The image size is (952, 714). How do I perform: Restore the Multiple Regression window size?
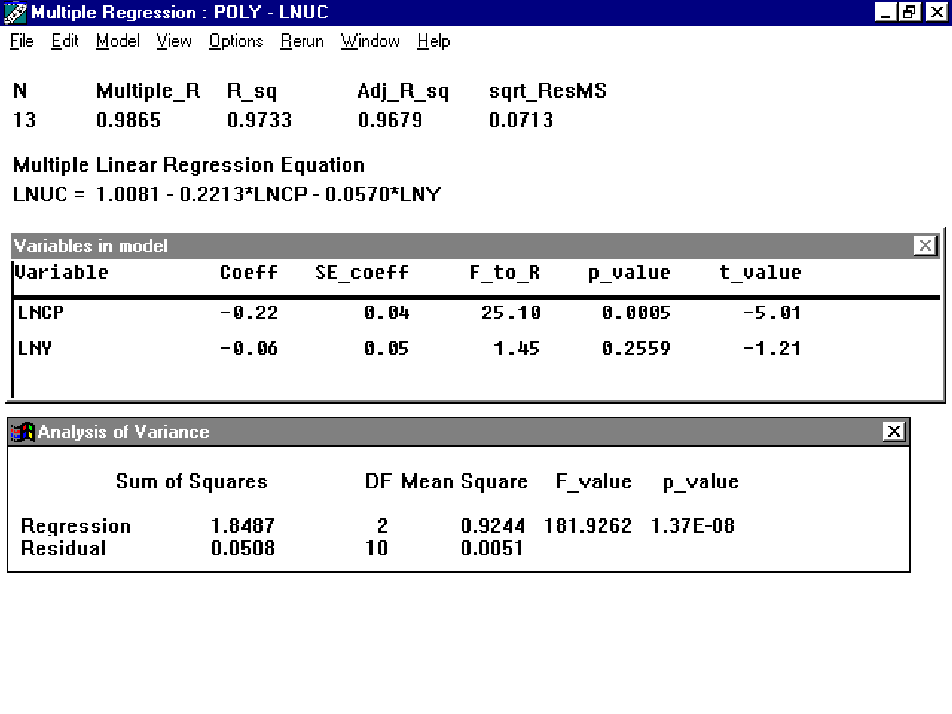(x=909, y=12)
